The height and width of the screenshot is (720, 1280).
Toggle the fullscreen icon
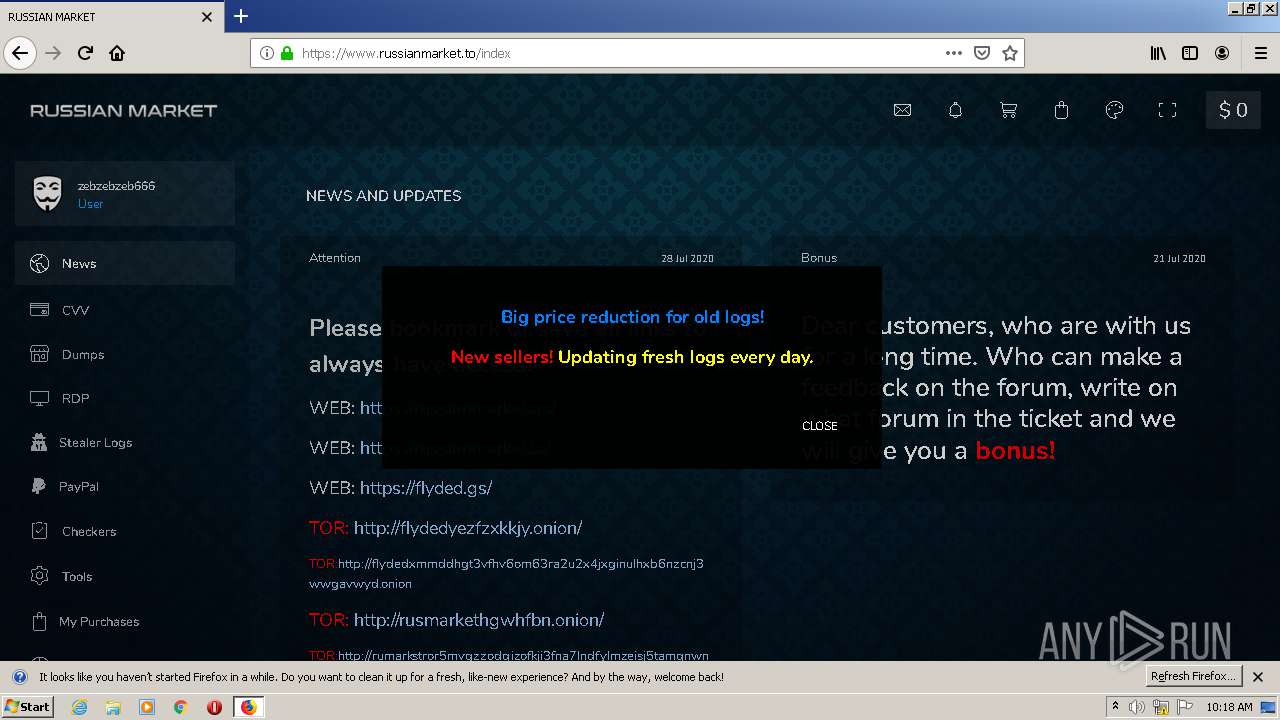click(x=1167, y=110)
